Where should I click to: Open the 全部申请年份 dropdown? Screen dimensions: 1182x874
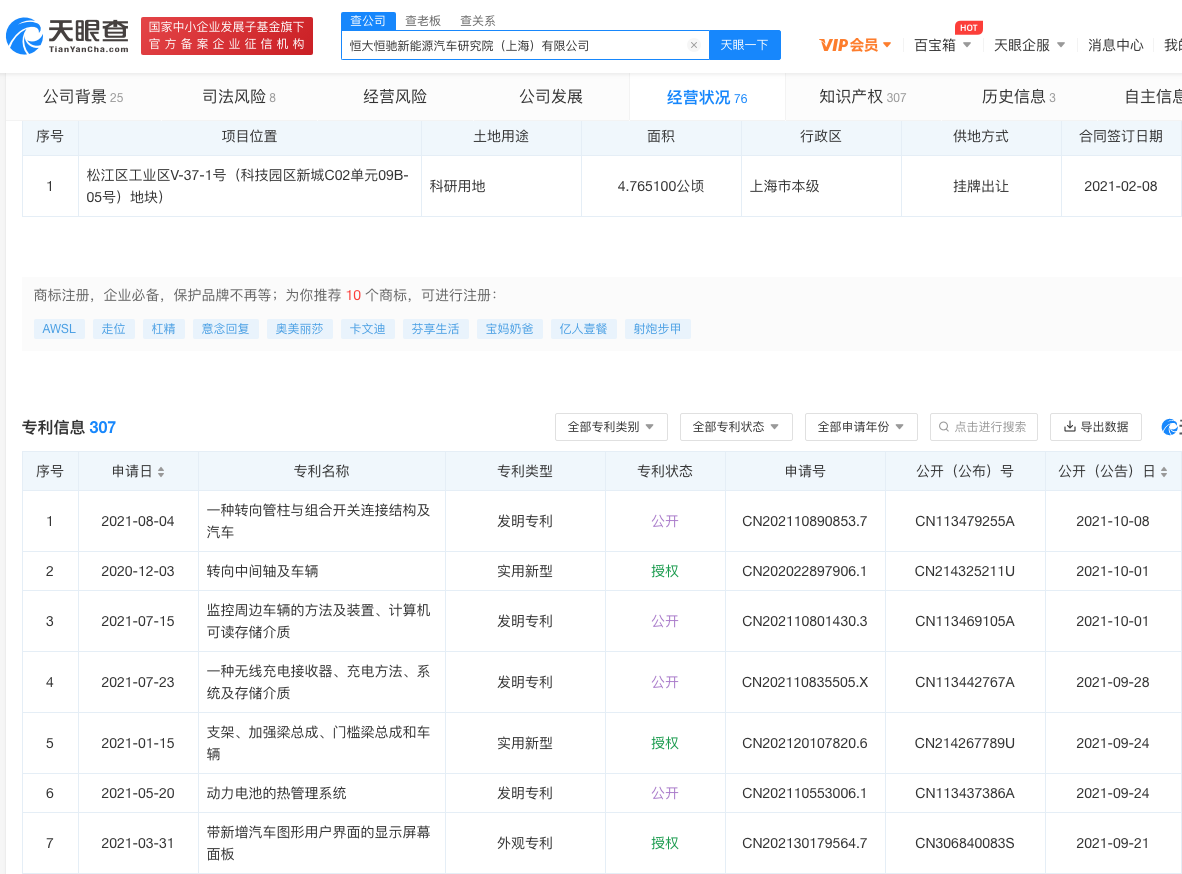(x=860, y=427)
